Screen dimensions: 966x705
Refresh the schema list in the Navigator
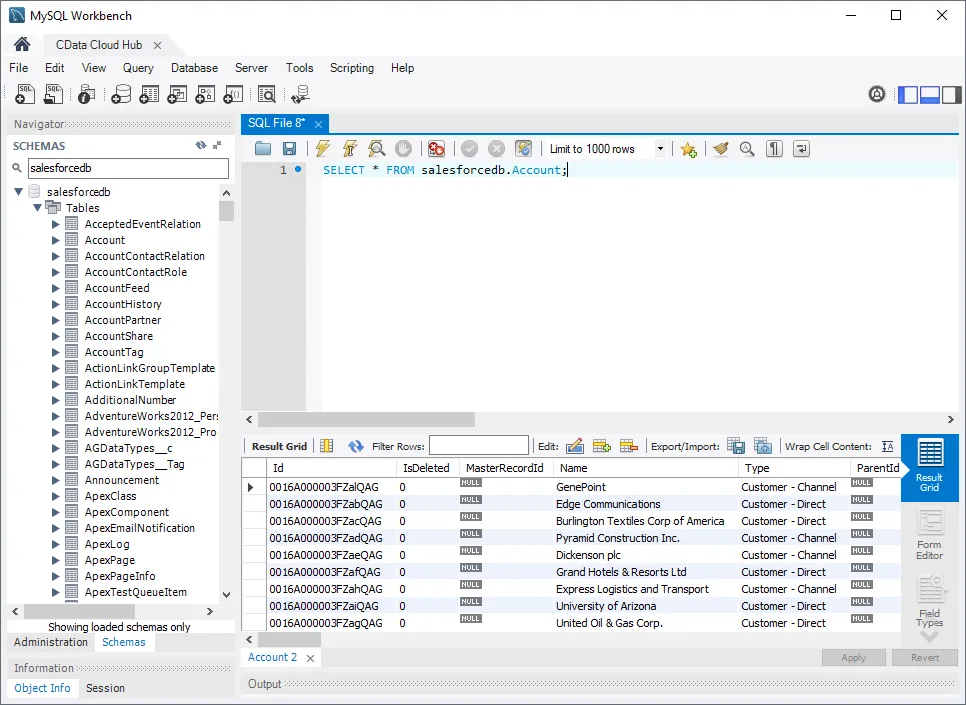(x=200, y=144)
